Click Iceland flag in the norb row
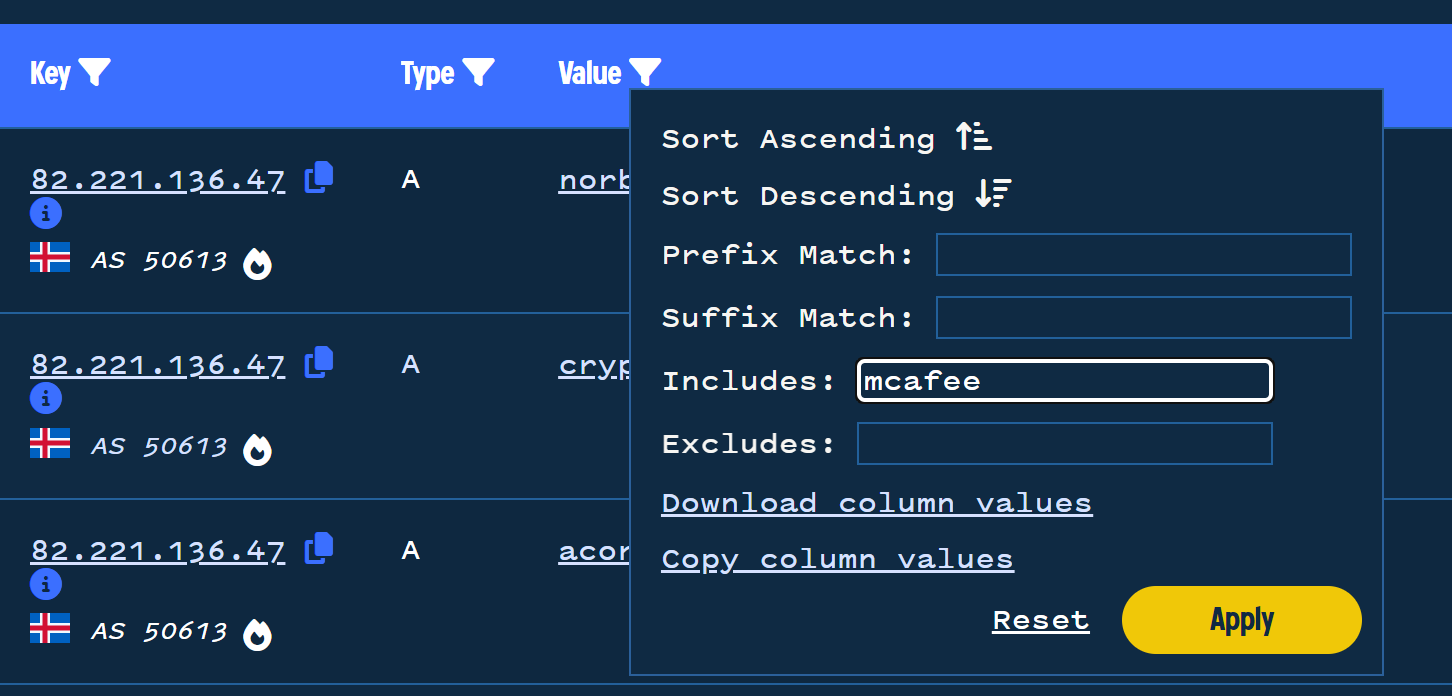Viewport: 1452px width, 696px height. [50, 257]
